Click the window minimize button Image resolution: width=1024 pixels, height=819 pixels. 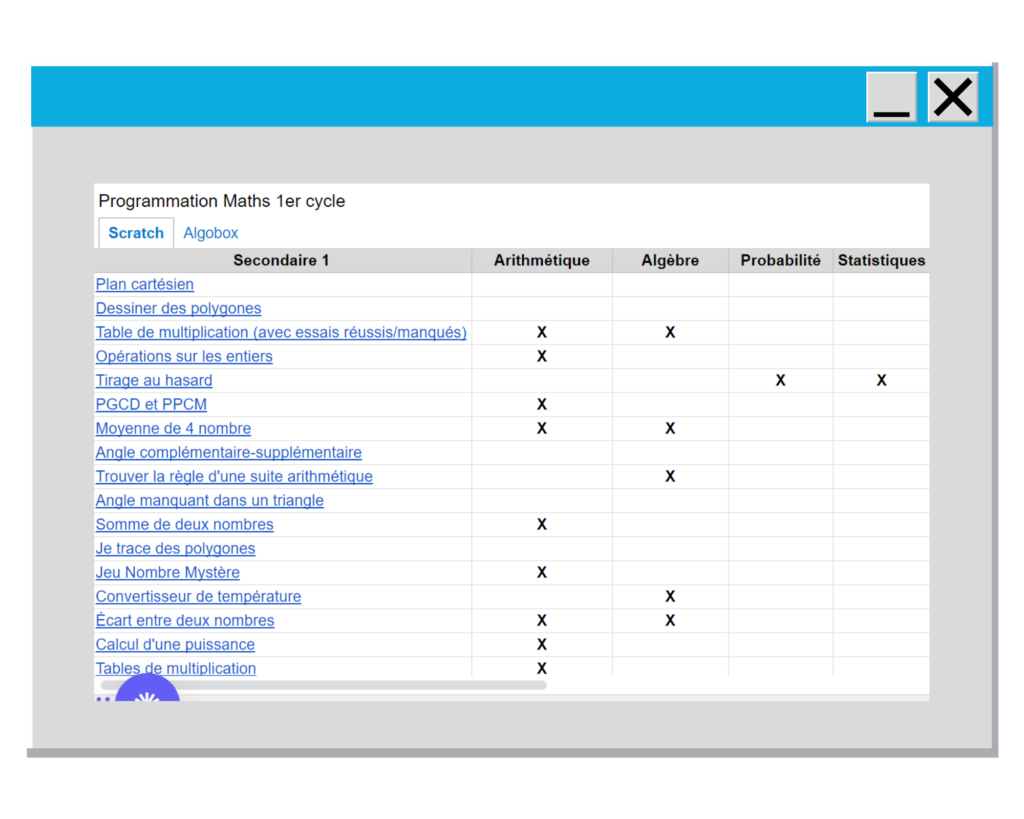891,97
